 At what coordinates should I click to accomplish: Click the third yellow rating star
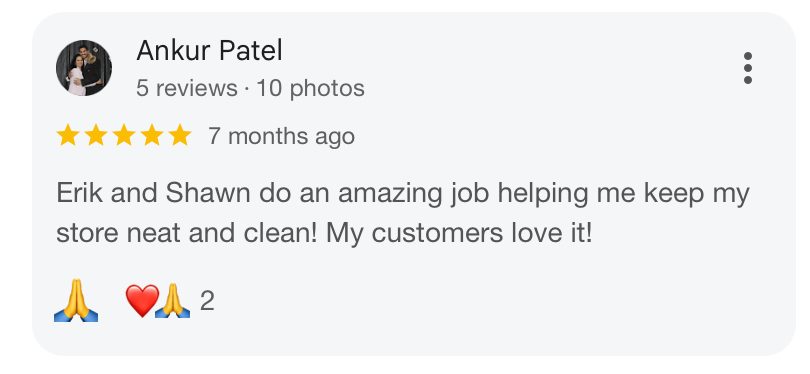pyautogui.click(x=124, y=136)
